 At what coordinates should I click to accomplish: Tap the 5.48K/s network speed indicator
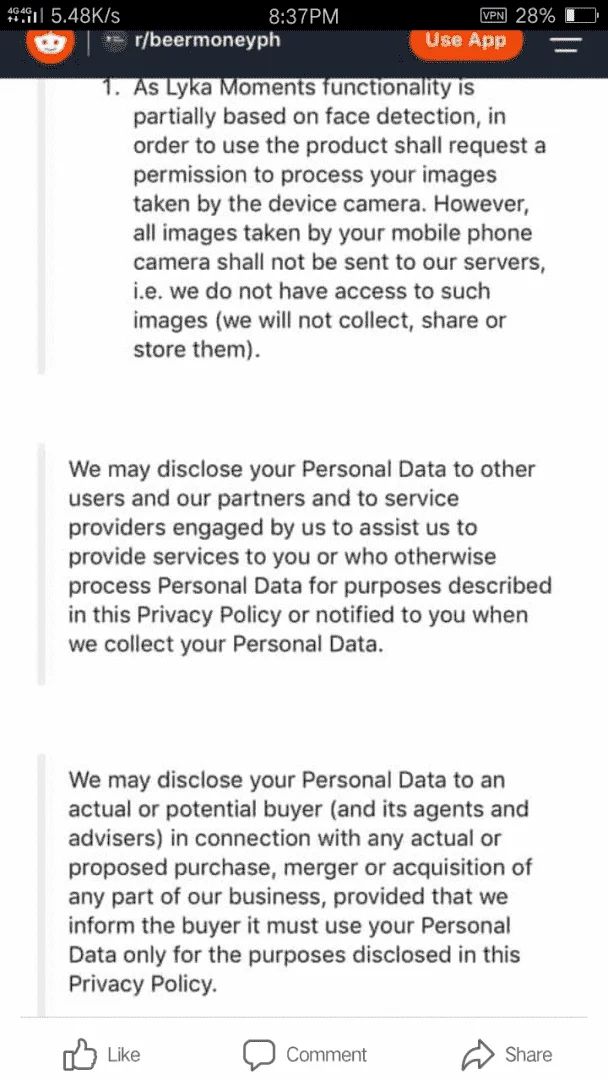(x=86, y=15)
